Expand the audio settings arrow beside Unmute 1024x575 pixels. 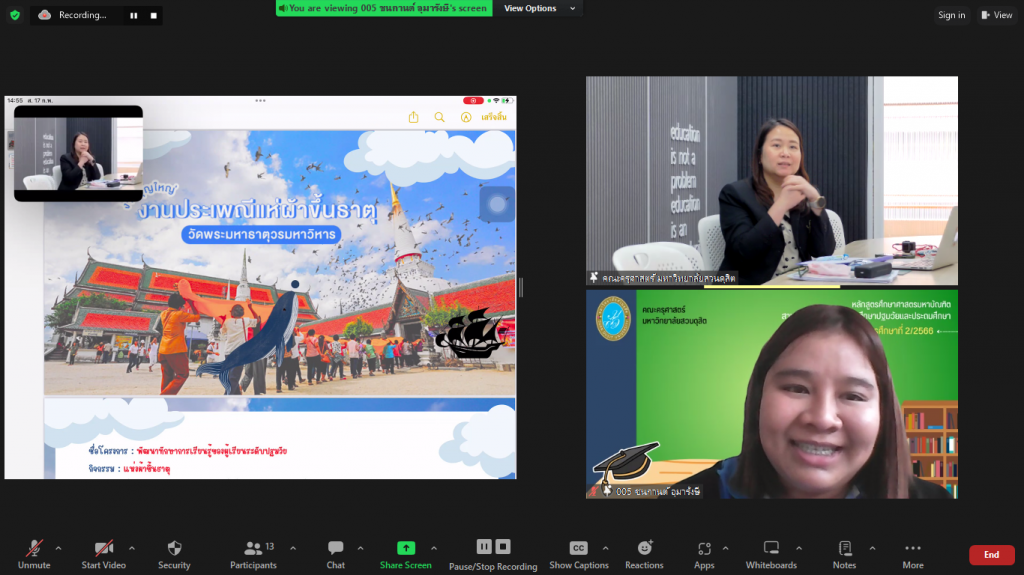pyautogui.click(x=59, y=548)
